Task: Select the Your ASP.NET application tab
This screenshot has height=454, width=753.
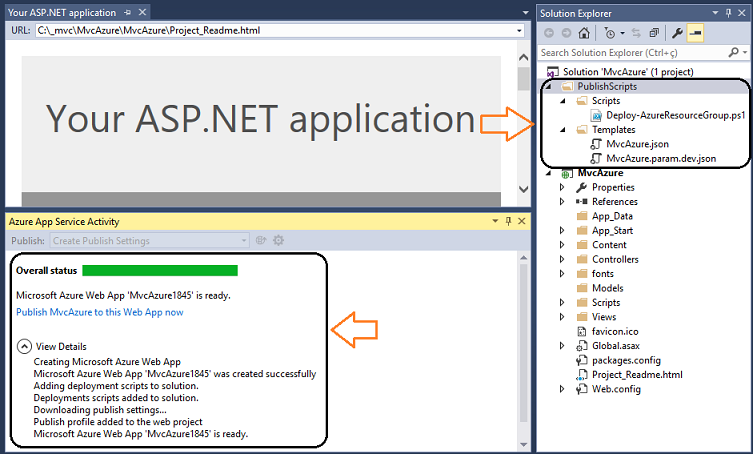Action: (62, 12)
